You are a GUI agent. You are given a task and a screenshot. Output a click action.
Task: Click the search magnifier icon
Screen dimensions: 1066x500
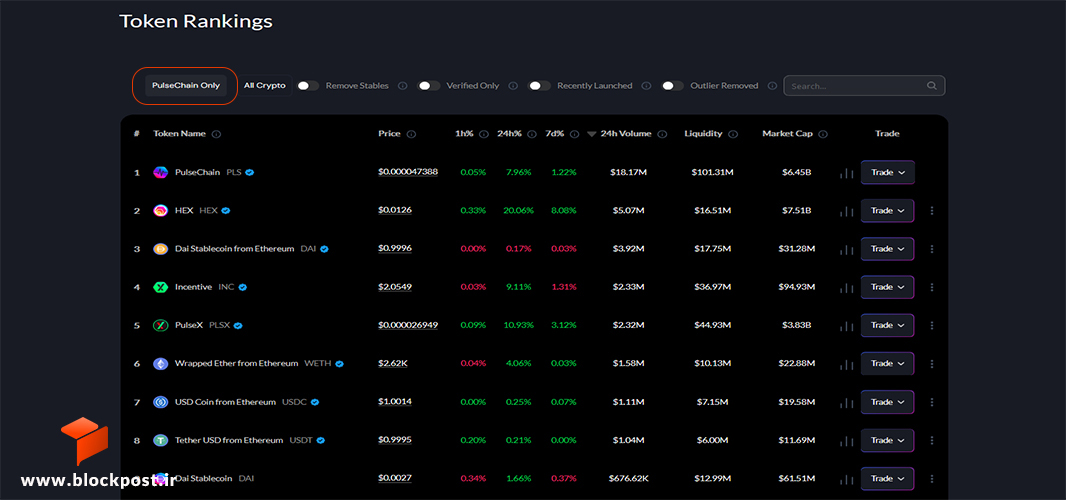tap(931, 86)
